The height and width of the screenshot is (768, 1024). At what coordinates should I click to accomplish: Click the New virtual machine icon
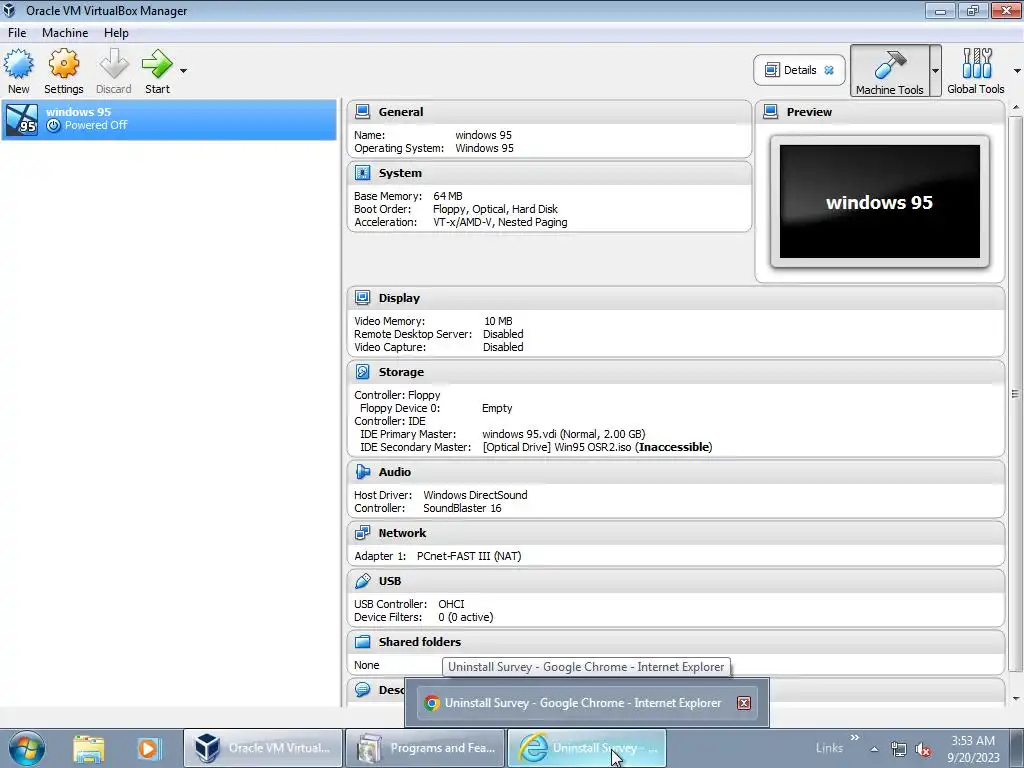tap(18, 65)
